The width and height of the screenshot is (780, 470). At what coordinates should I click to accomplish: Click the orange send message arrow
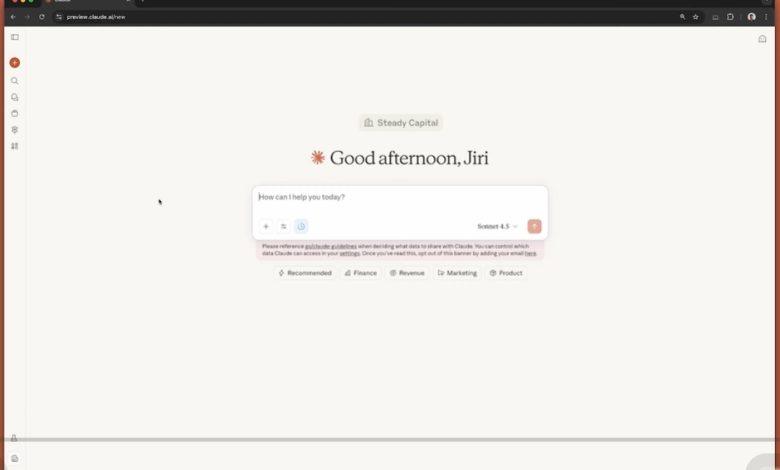[534, 226]
